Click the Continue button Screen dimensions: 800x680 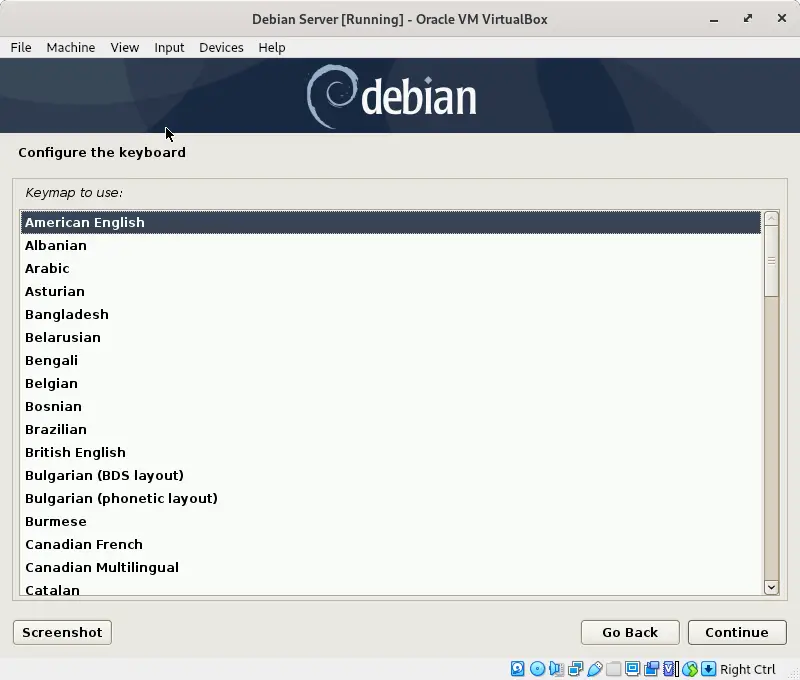pyautogui.click(x=737, y=632)
